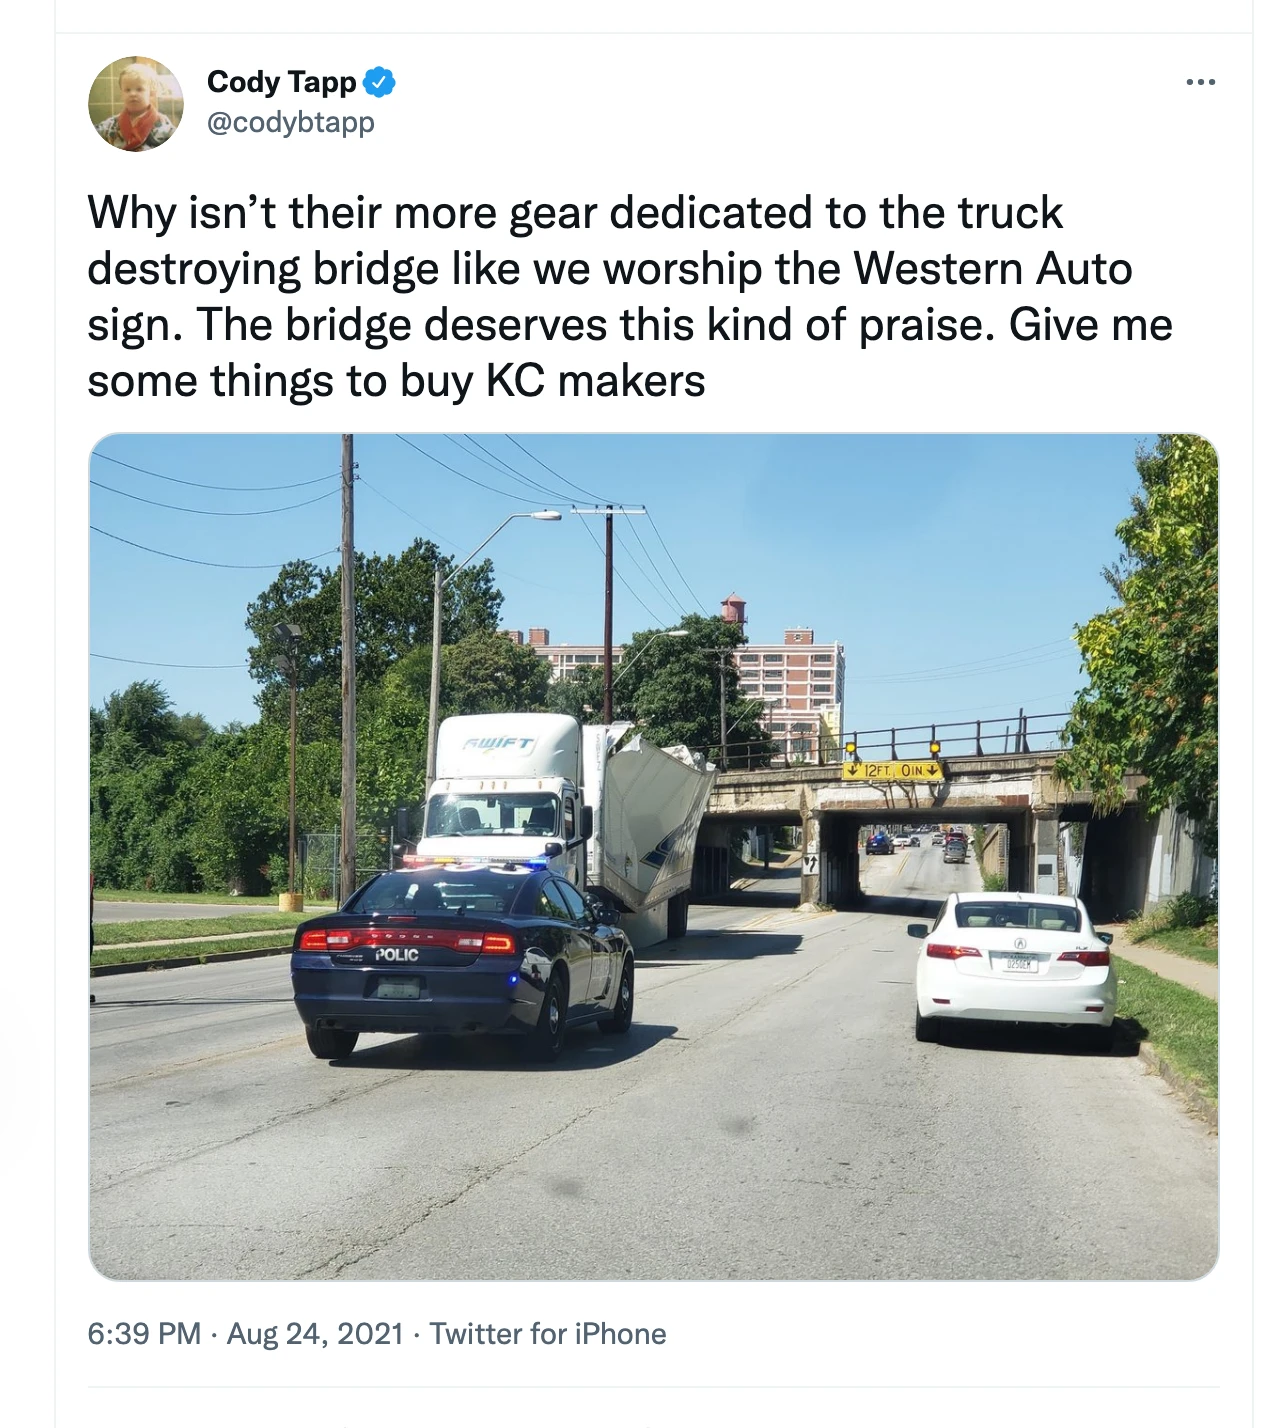Screen dimensions: 1282x1428
Task: Click the blue verified badge
Action: (379, 82)
